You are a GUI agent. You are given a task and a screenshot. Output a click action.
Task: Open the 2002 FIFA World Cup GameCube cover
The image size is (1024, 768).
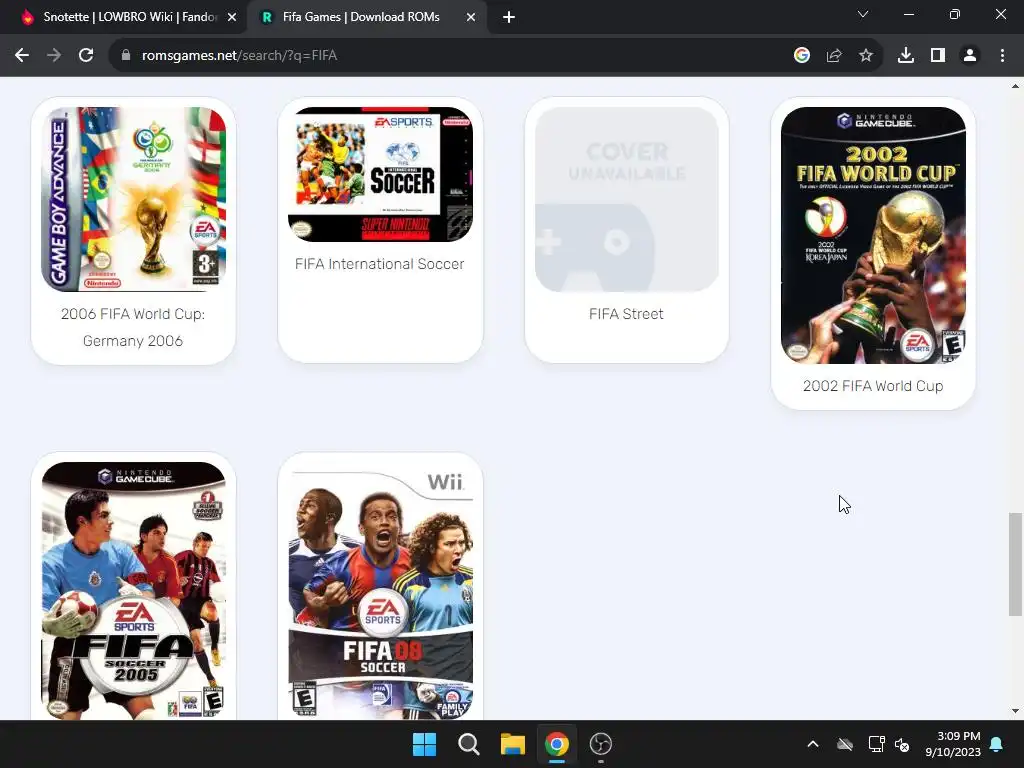tap(873, 235)
